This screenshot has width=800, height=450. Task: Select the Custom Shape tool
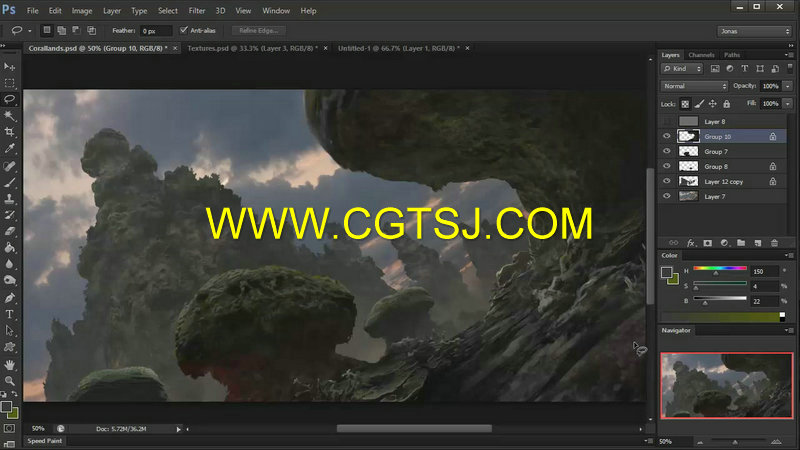(x=9, y=347)
